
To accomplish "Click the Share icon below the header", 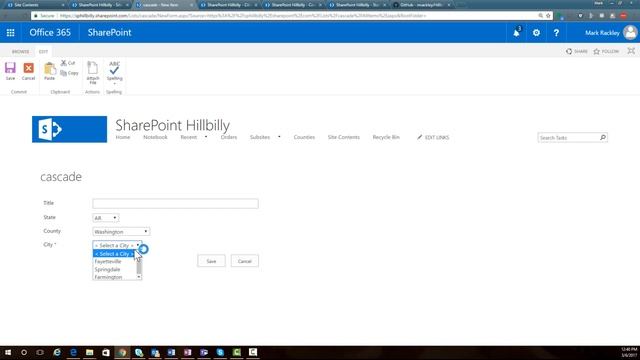I will (x=569, y=51).
